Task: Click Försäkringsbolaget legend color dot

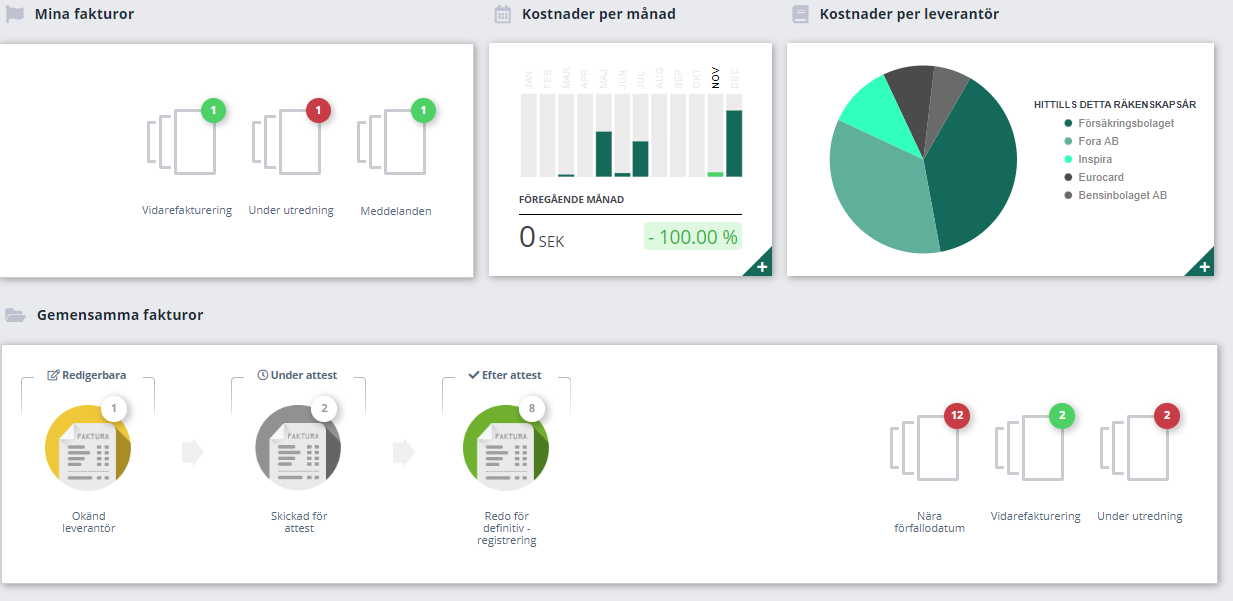Action: 1068,123
